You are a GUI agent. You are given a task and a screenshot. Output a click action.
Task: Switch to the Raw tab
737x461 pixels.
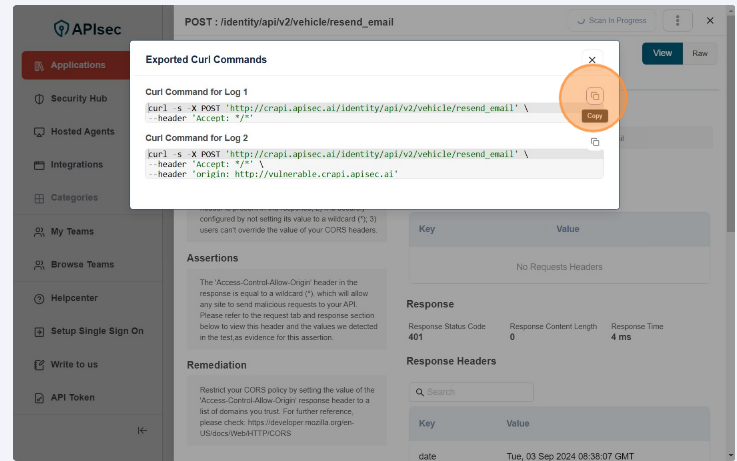(700, 53)
